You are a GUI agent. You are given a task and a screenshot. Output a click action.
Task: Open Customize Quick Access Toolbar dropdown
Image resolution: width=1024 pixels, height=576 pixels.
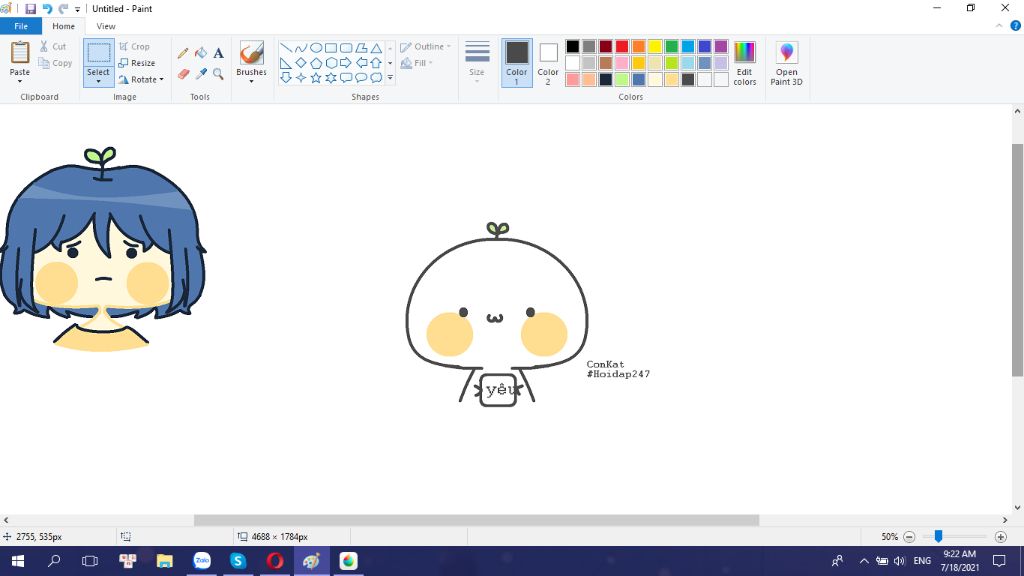click(77, 10)
